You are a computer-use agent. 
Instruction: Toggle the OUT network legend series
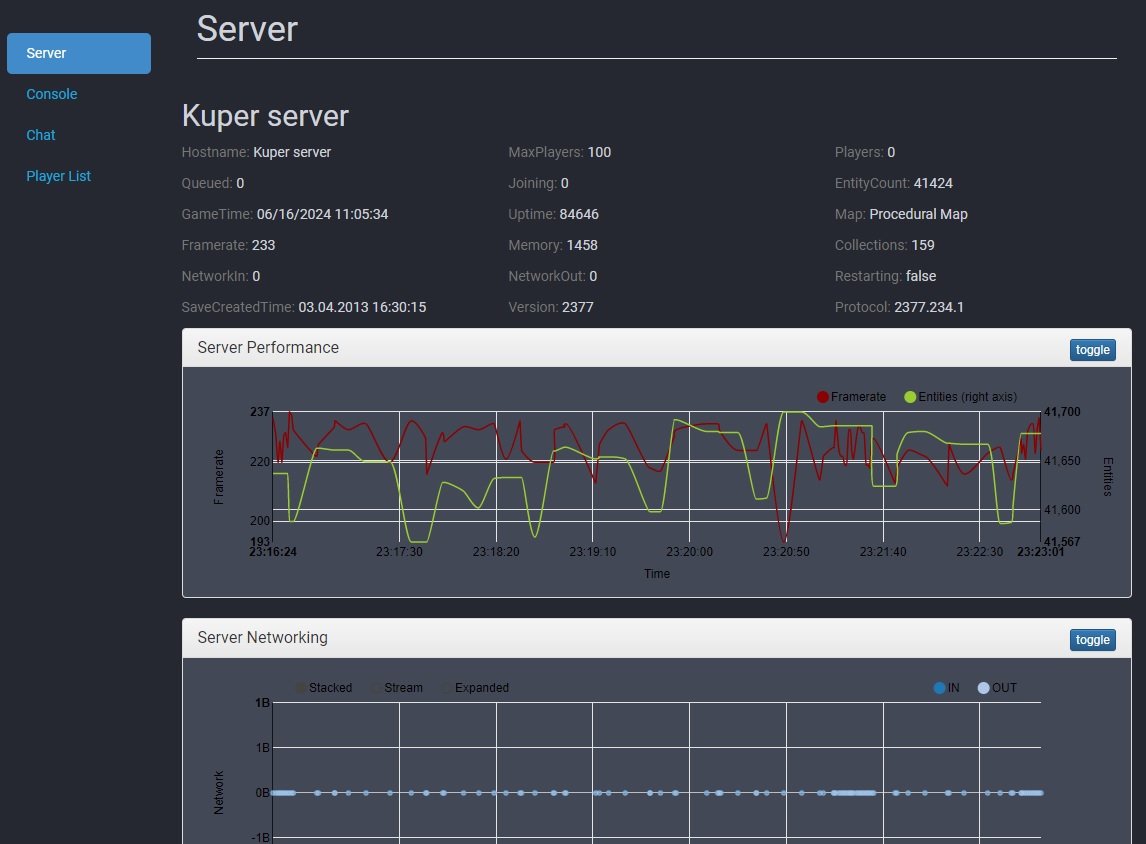(x=1003, y=688)
